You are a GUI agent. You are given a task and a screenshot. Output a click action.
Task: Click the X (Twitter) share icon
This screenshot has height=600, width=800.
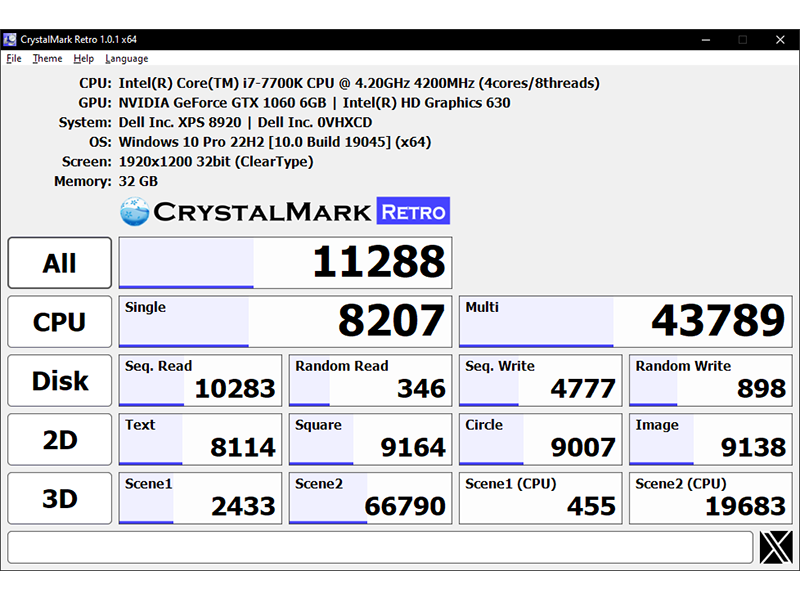[776, 547]
